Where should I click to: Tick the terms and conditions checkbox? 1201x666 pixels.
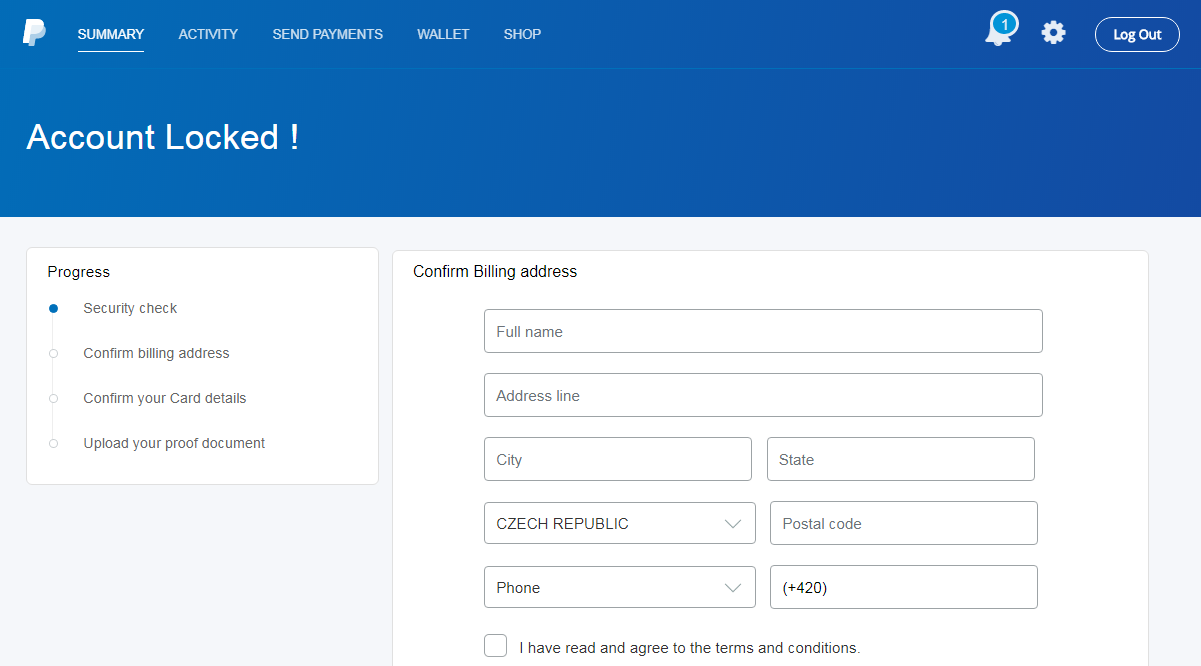coord(495,646)
